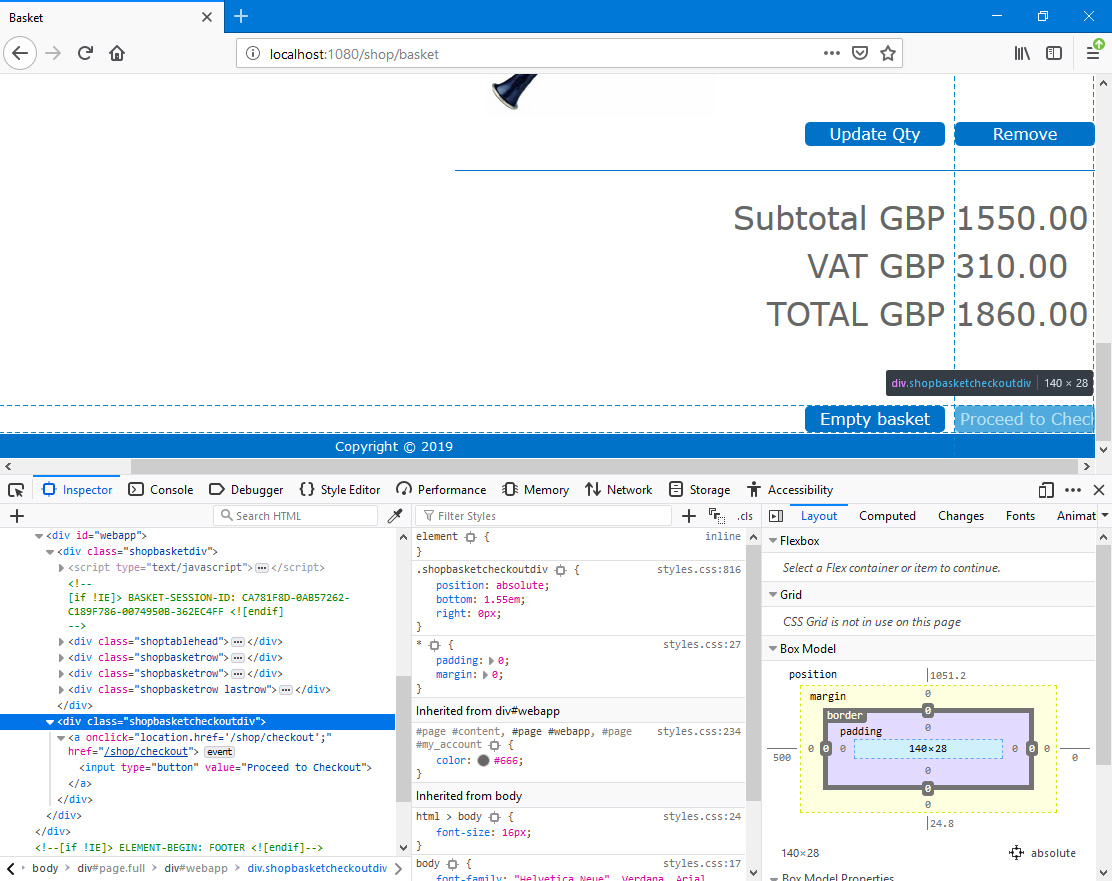Image resolution: width=1112 pixels, height=881 pixels.
Task: Highlight absolute position geometry editor
Action: [x=1016, y=853]
